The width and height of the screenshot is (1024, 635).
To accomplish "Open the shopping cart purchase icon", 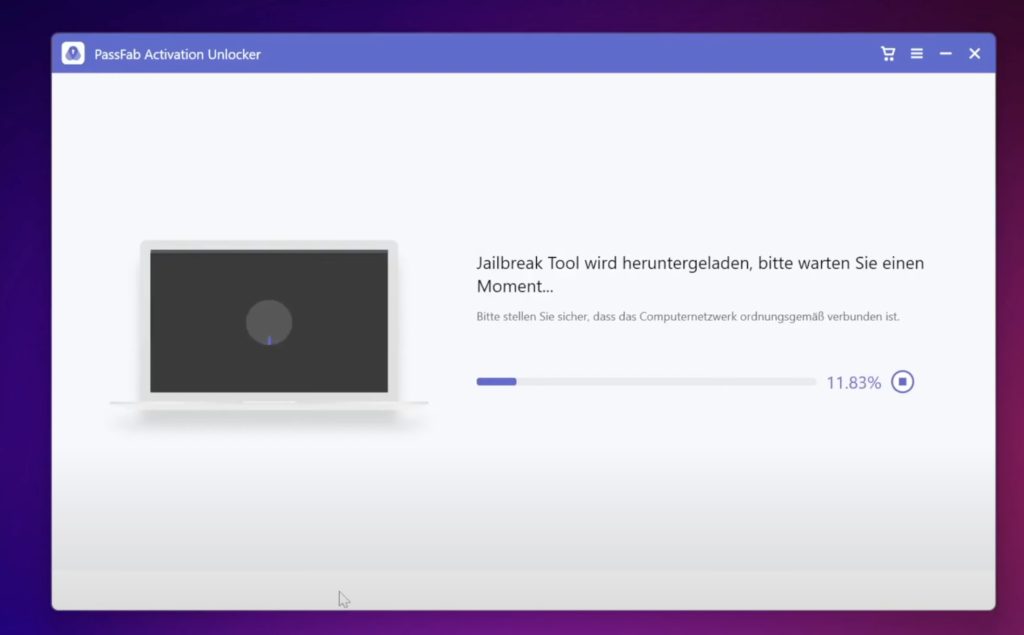I will tap(888, 54).
